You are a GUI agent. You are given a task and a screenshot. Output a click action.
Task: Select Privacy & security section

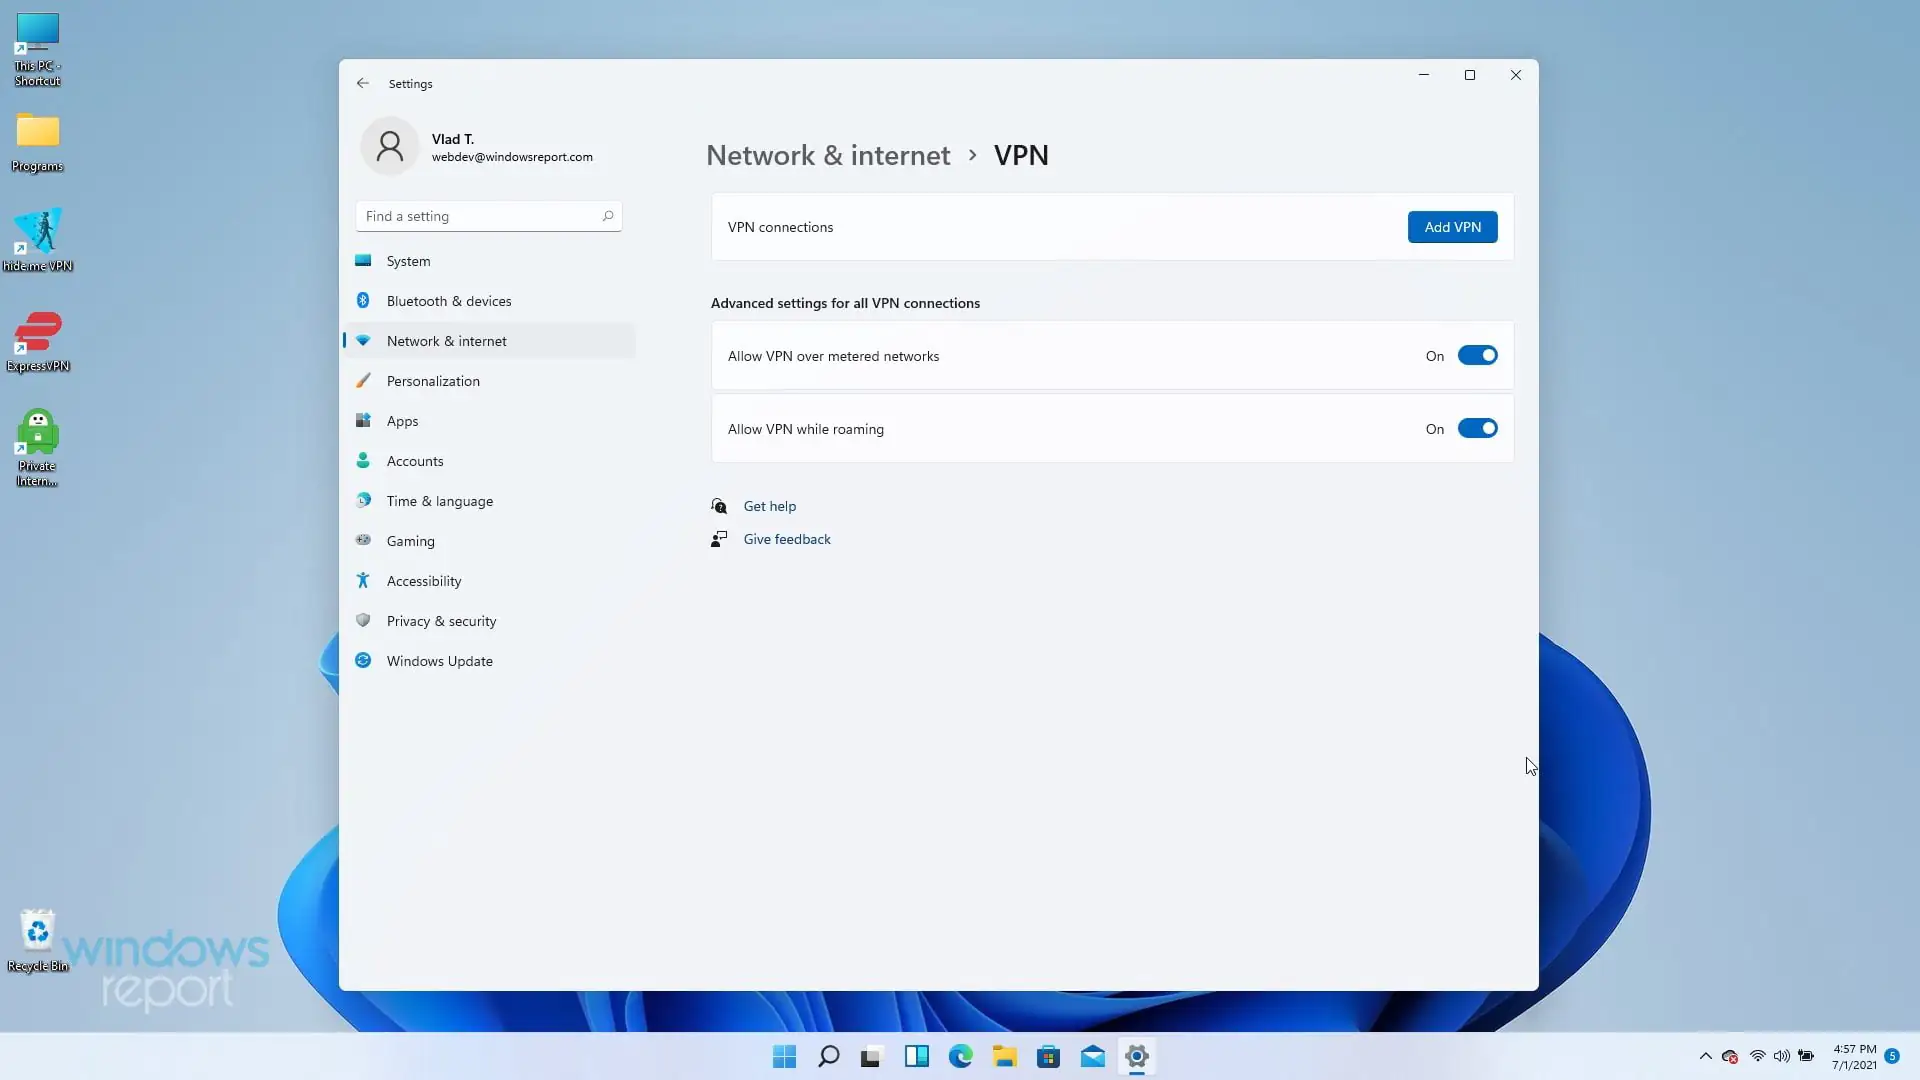point(442,620)
